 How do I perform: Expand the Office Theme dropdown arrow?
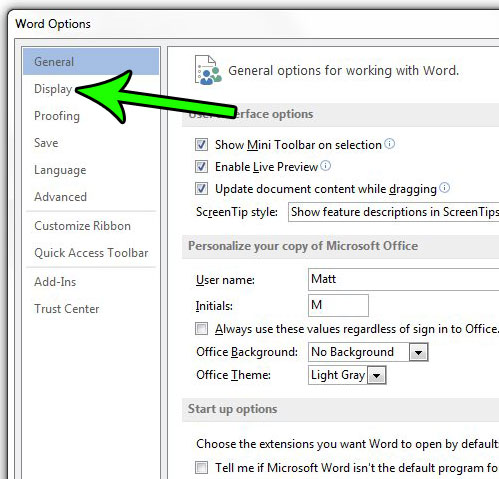tap(377, 376)
